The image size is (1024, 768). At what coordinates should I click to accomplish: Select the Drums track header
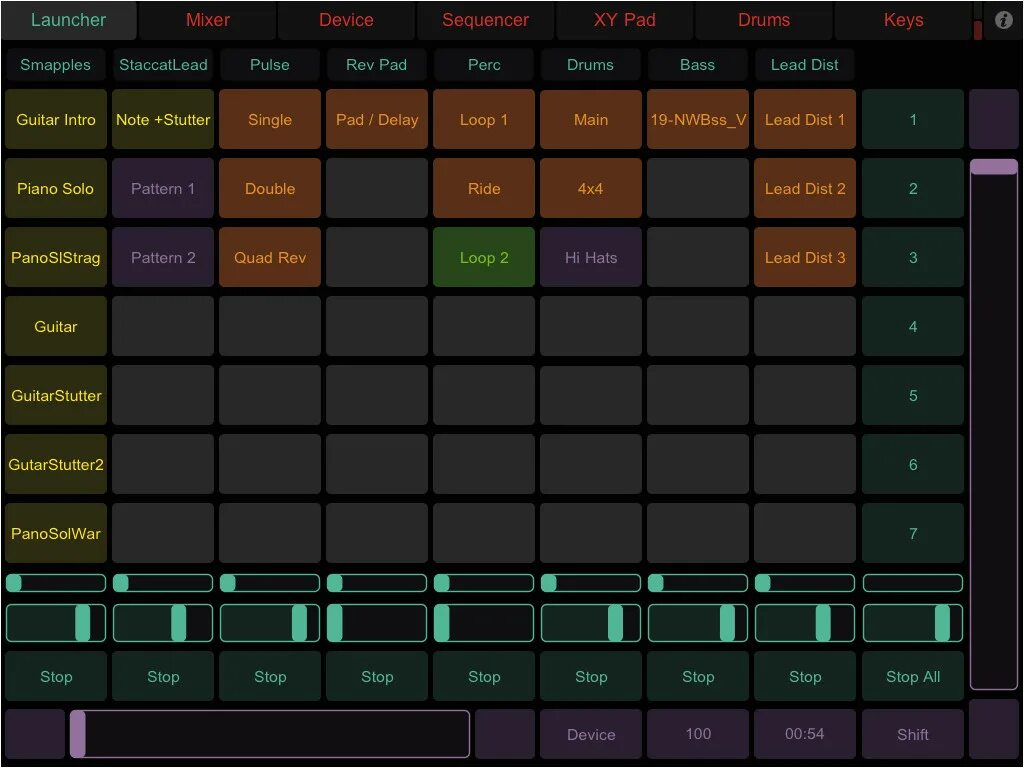tap(591, 65)
